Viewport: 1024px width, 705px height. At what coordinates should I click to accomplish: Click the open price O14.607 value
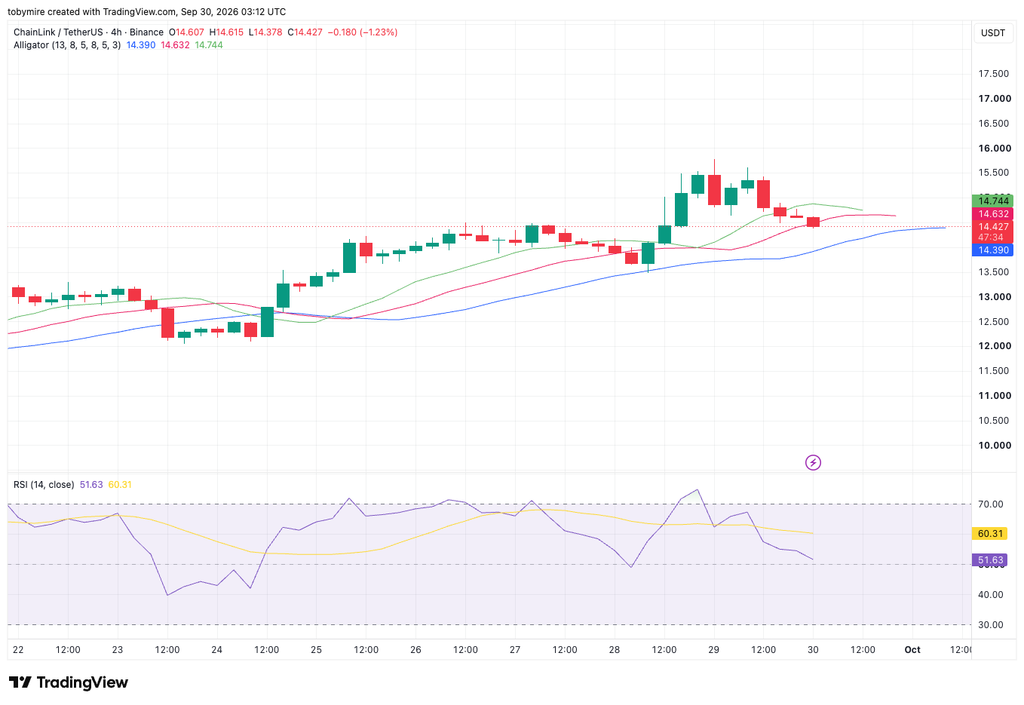pos(187,32)
